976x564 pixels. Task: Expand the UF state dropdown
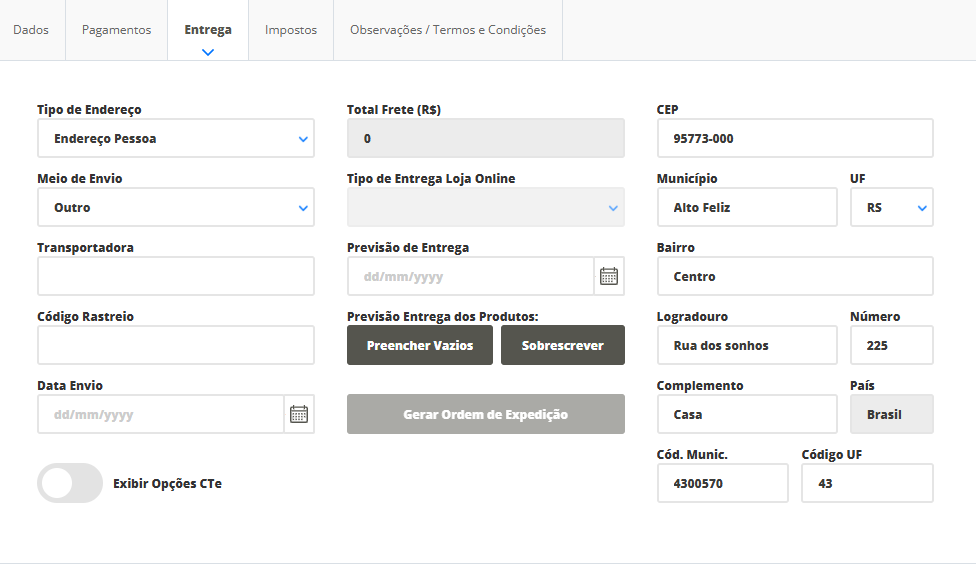pos(891,208)
